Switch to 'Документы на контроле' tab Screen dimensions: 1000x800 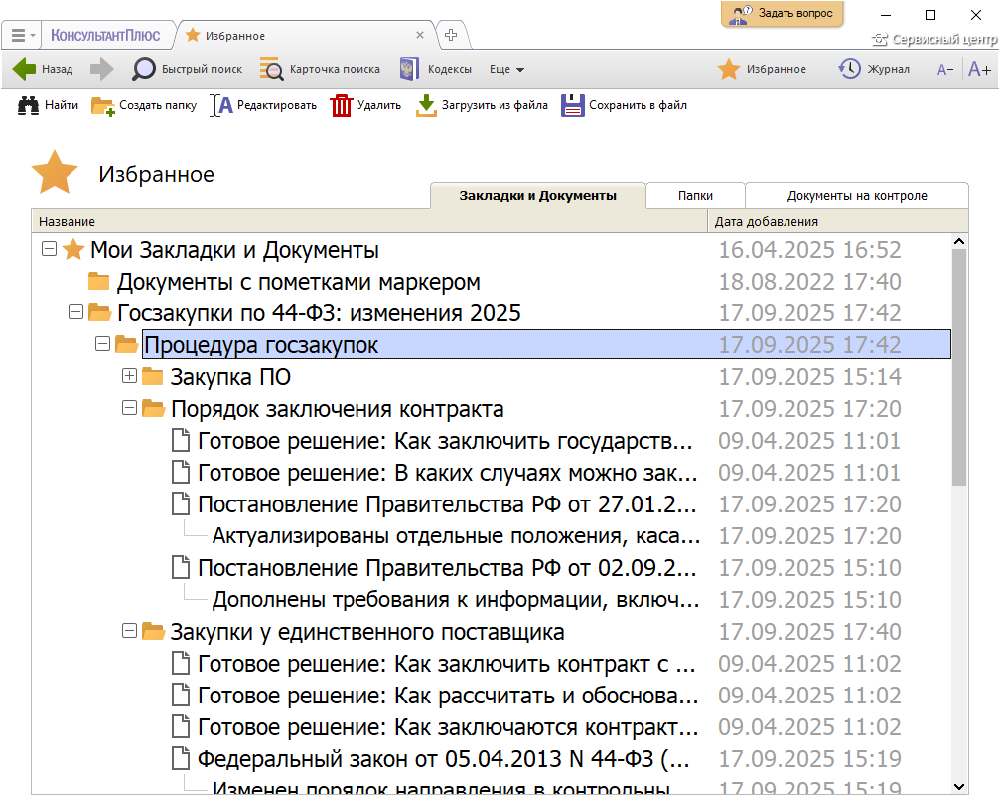(857, 196)
